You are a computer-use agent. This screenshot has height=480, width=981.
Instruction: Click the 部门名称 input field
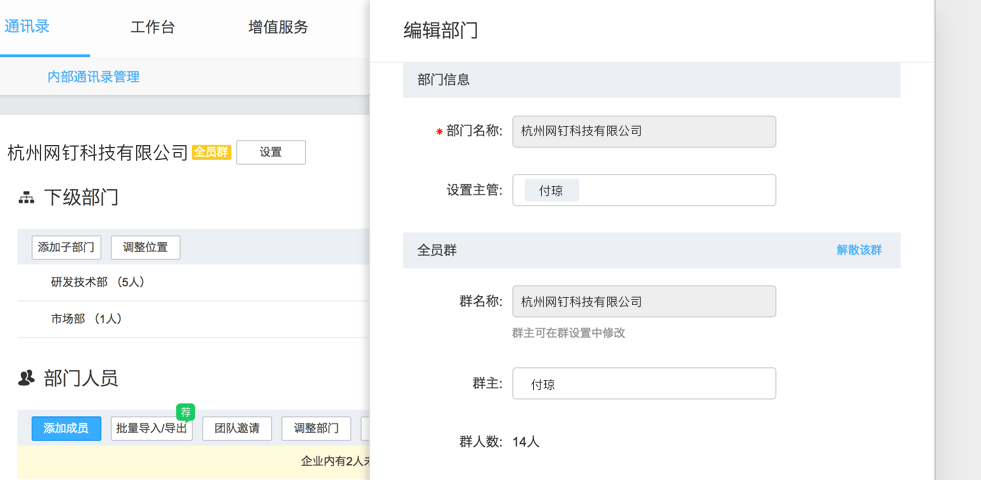point(644,131)
